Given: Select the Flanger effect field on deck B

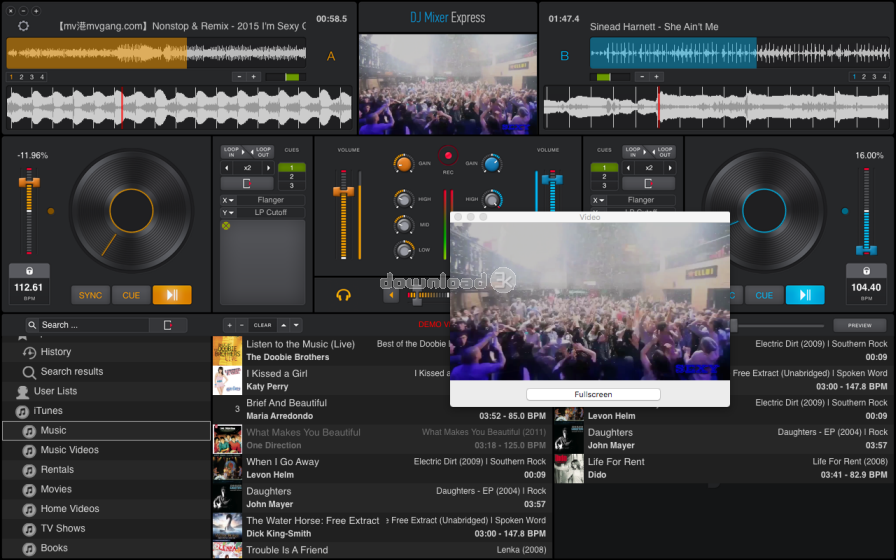Looking at the screenshot, I should coord(641,200).
